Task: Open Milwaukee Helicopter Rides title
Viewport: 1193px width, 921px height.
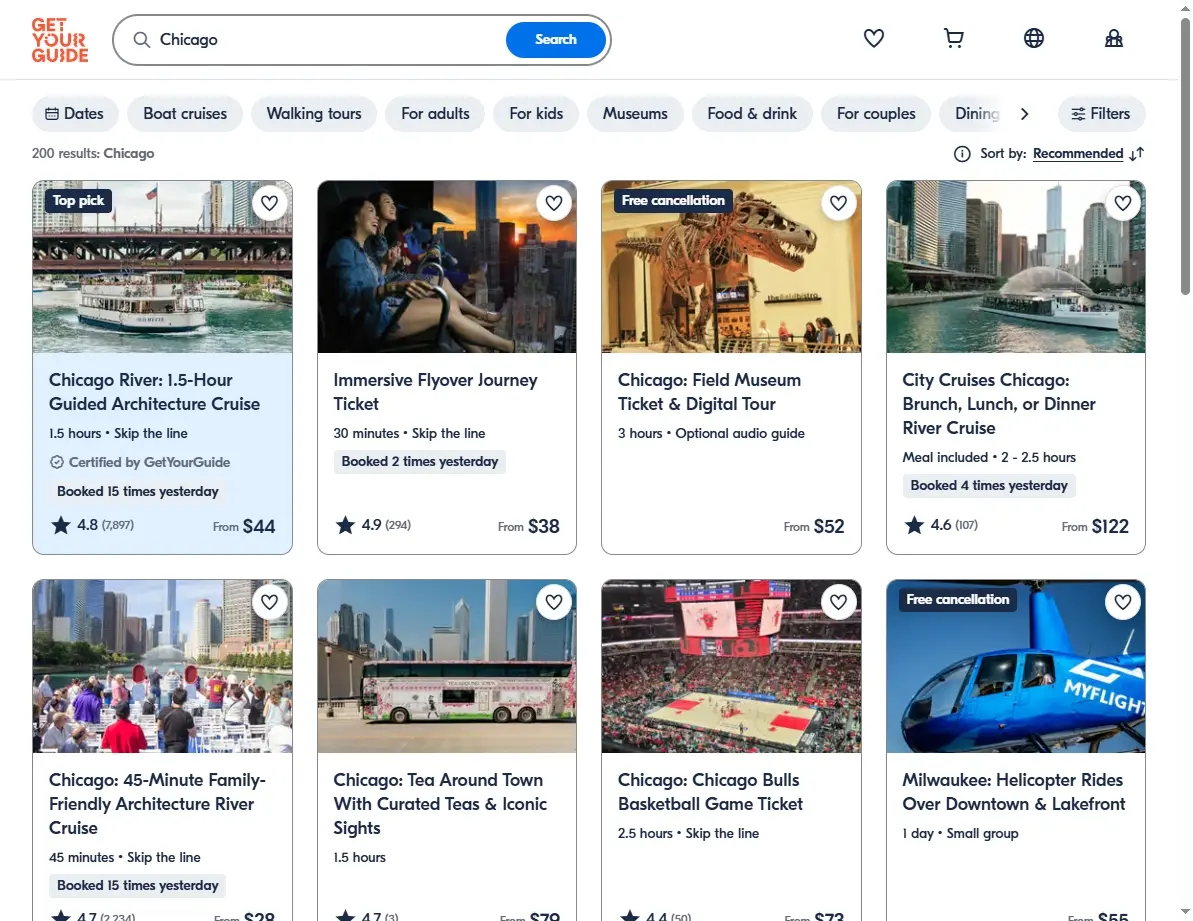Action: [x=1013, y=792]
